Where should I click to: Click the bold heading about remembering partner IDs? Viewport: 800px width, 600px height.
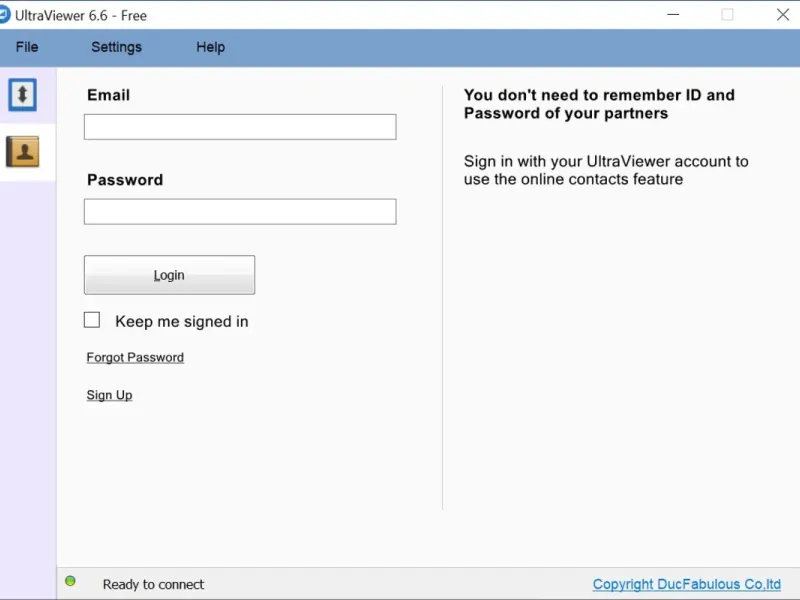[599, 104]
